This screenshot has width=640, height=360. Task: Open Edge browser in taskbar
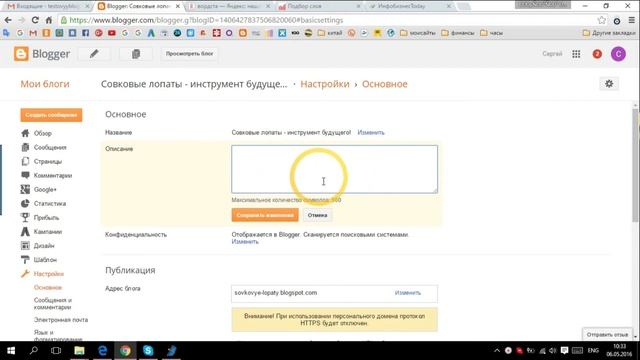pyautogui.click(x=102, y=351)
